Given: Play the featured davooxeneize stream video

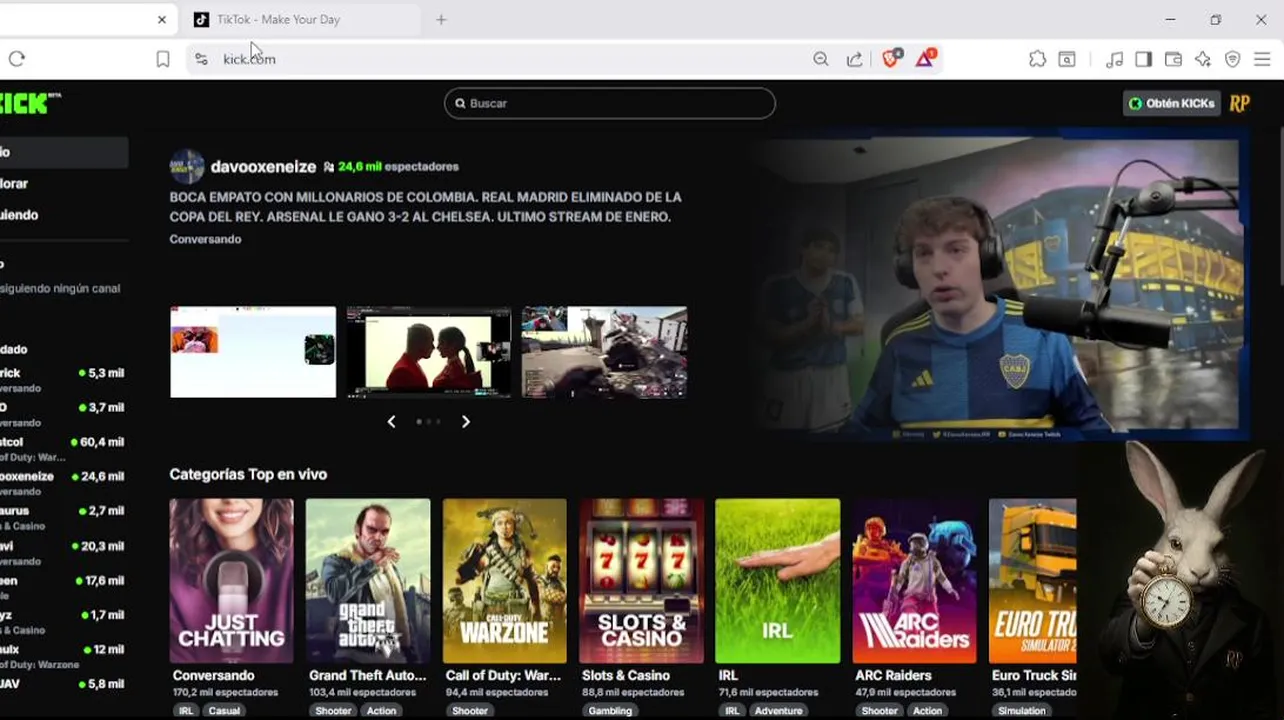Looking at the screenshot, I should click(x=1002, y=287).
